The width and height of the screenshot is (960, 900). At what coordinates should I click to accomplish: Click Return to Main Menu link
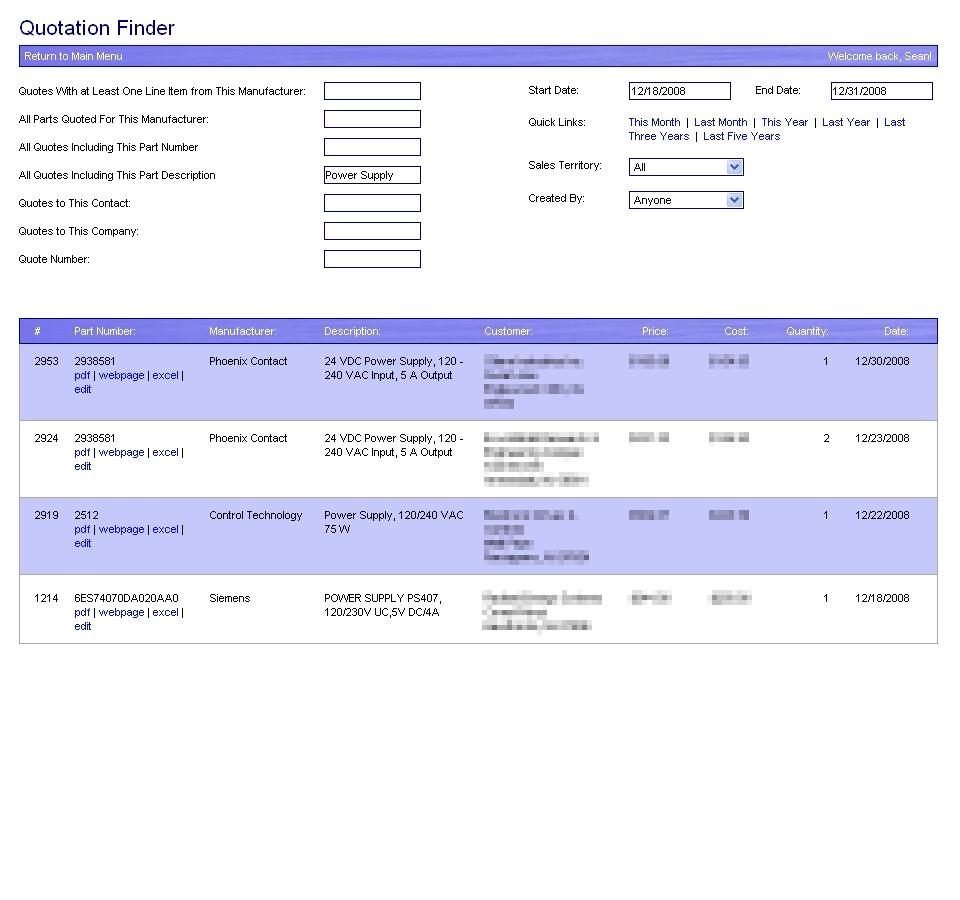coord(73,56)
